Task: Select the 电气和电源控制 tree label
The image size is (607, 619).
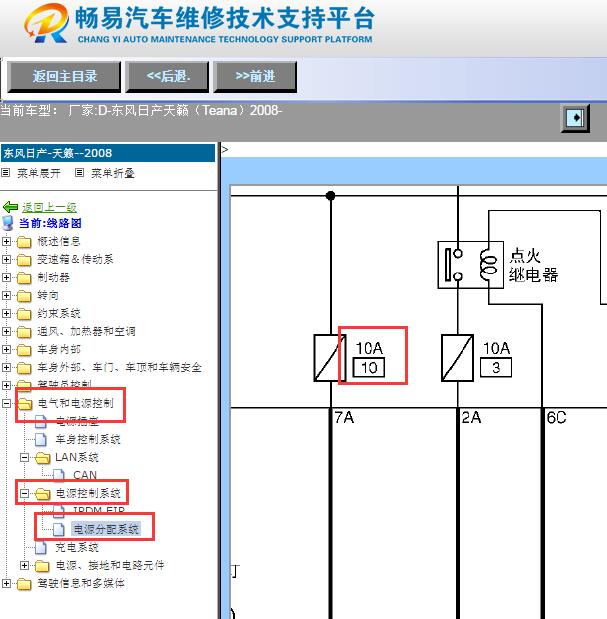Action: (x=75, y=403)
